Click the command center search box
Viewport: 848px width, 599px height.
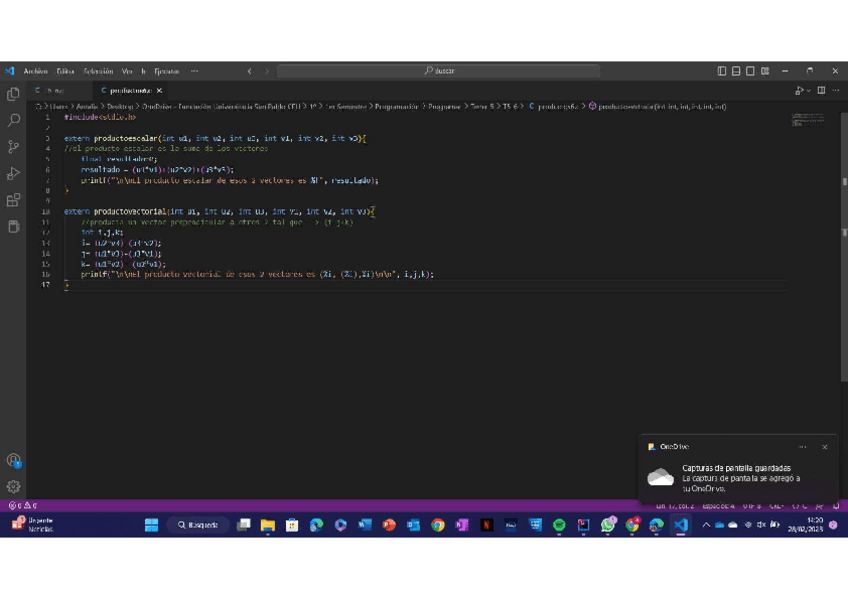[x=438, y=71]
